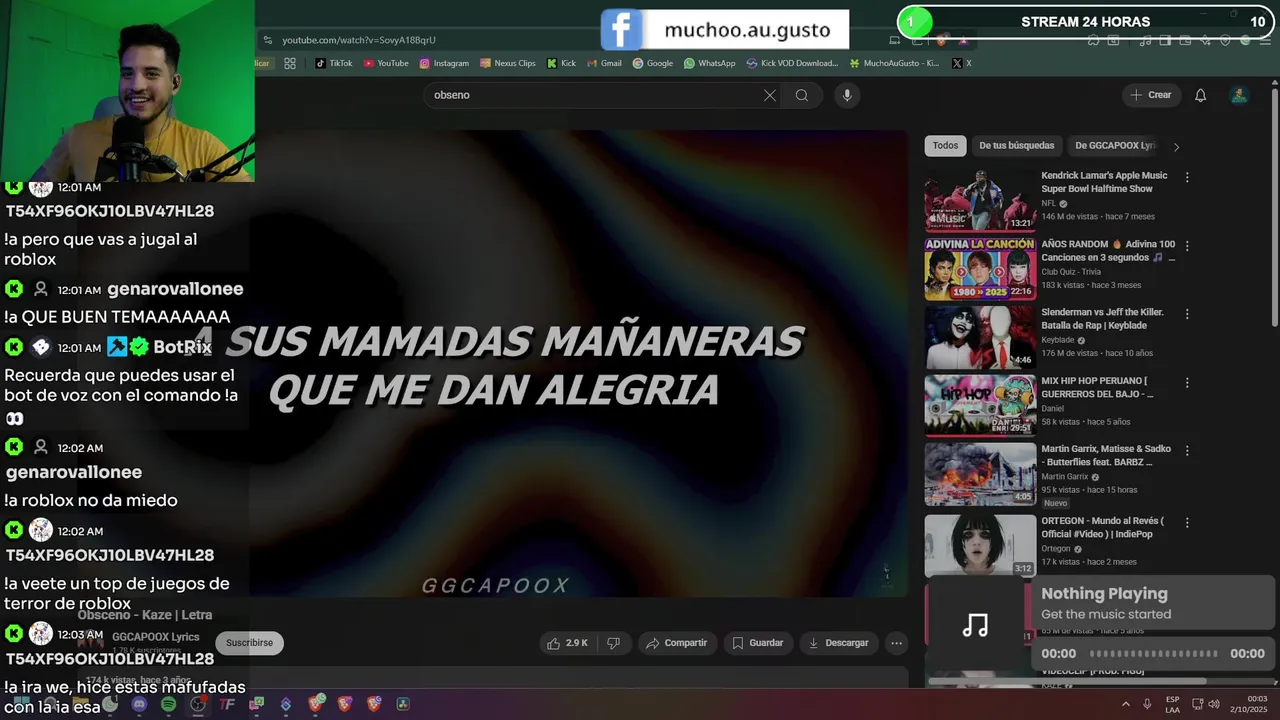Viewport: 1280px width, 720px height.
Task: Open the Brave shield icon in address bar
Action: pos(942,40)
